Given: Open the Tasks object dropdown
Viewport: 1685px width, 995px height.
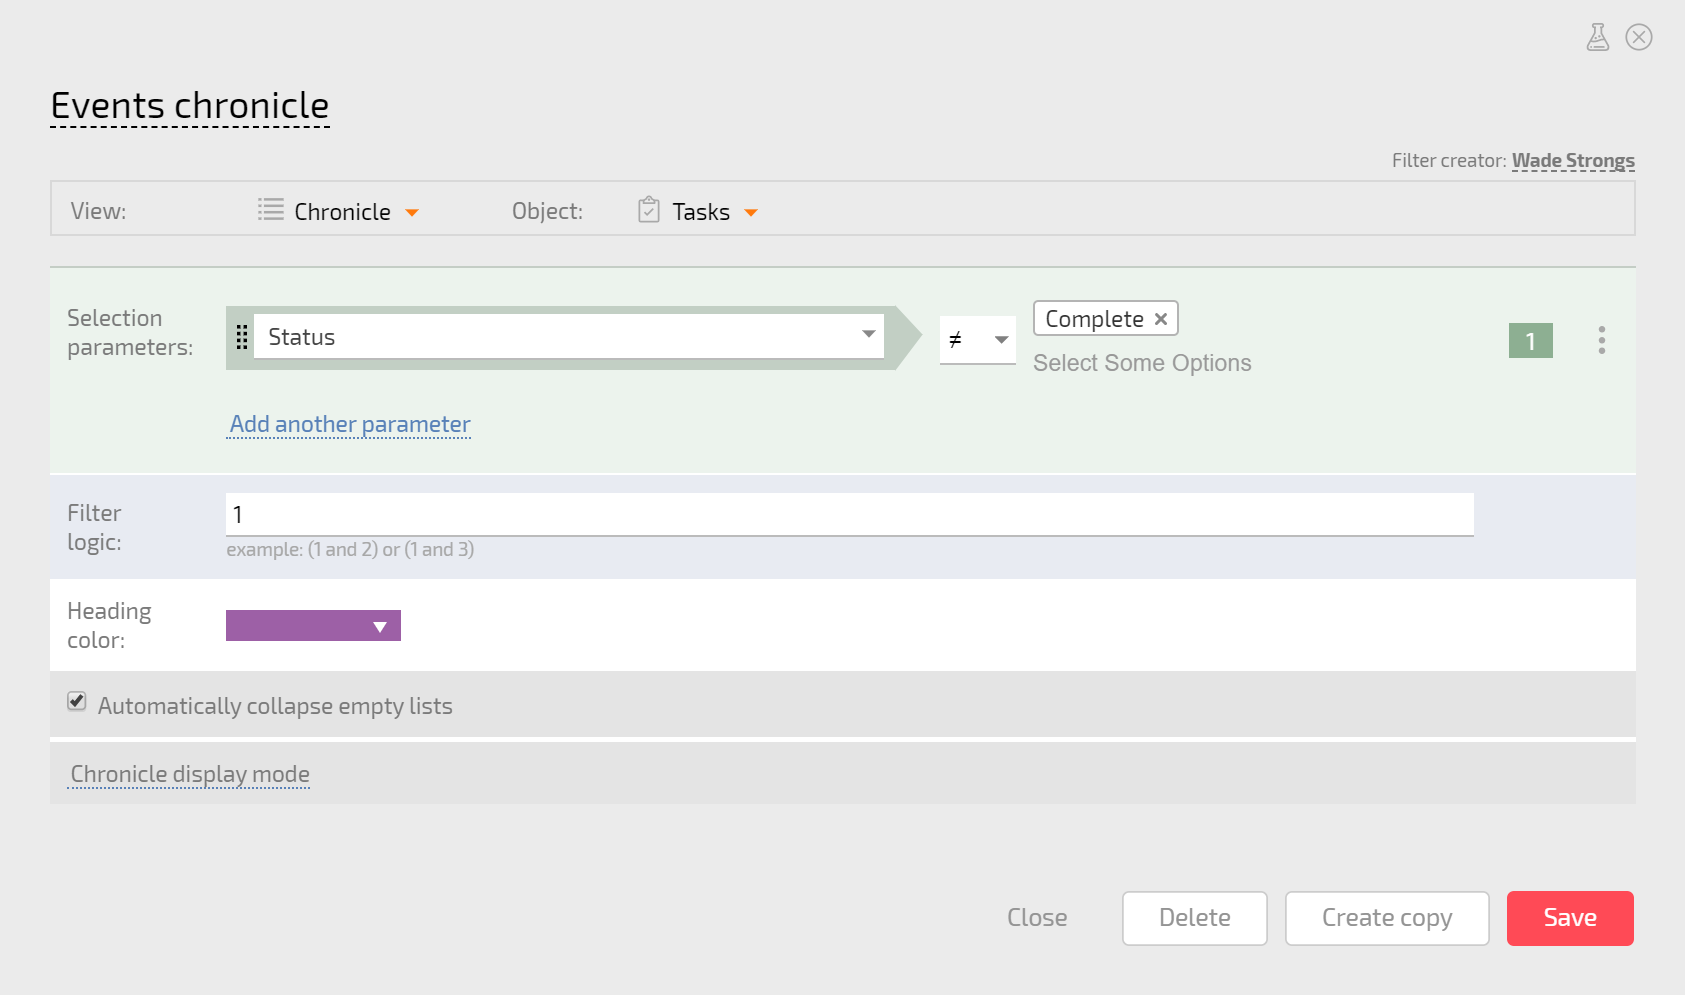Looking at the screenshot, I should [715, 212].
